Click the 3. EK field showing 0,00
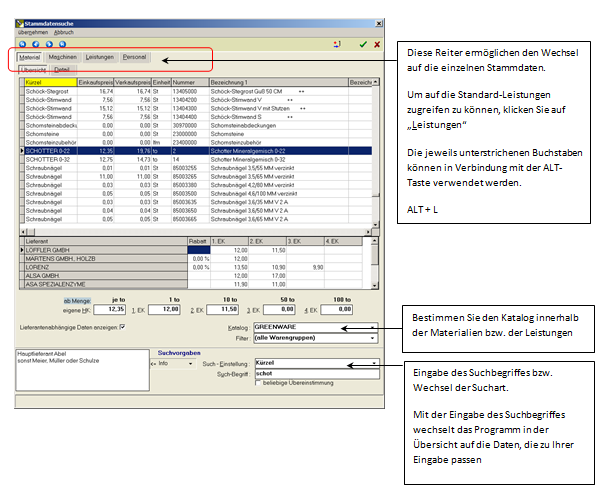Screen dimensions: 612x501 279,309
